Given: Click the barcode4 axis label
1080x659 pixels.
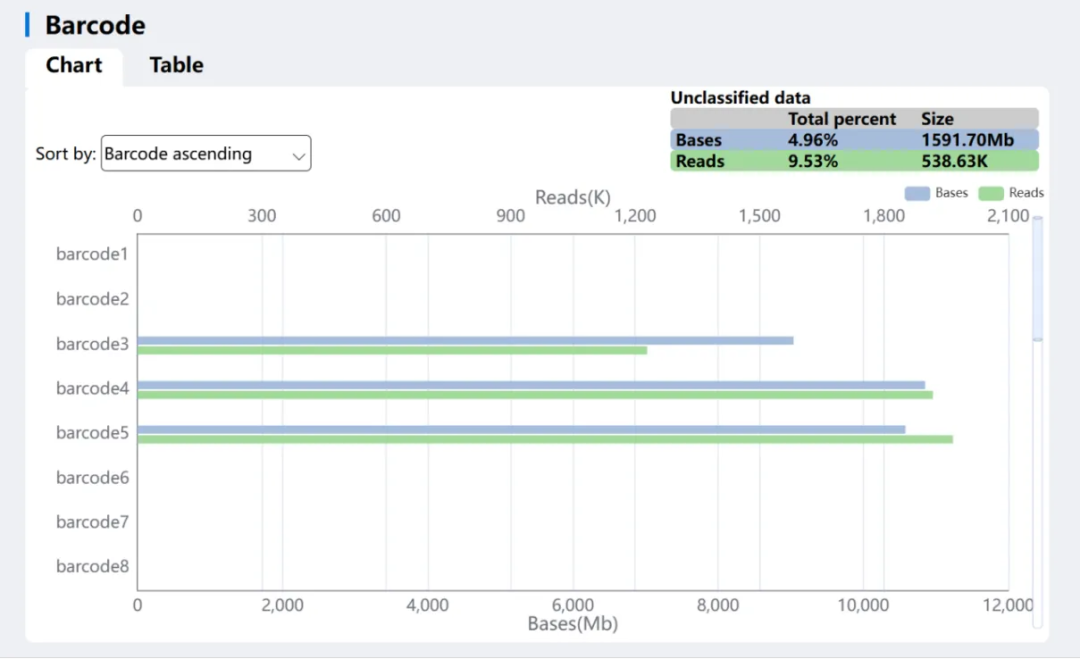Looking at the screenshot, I should coord(92,388).
